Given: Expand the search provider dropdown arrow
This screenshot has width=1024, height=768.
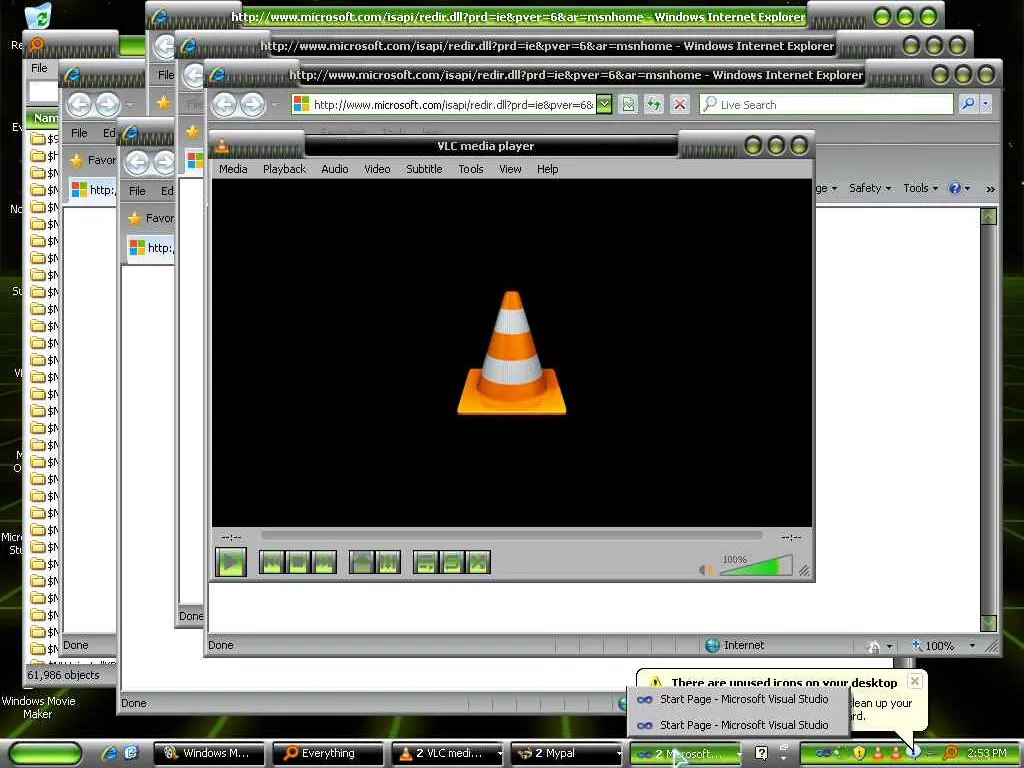Looking at the screenshot, I should point(986,104).
